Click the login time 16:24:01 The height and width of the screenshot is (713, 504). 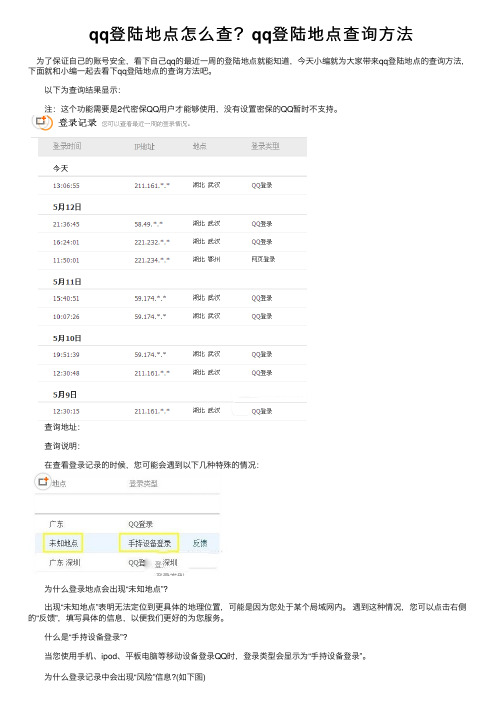tap(66, 242)
